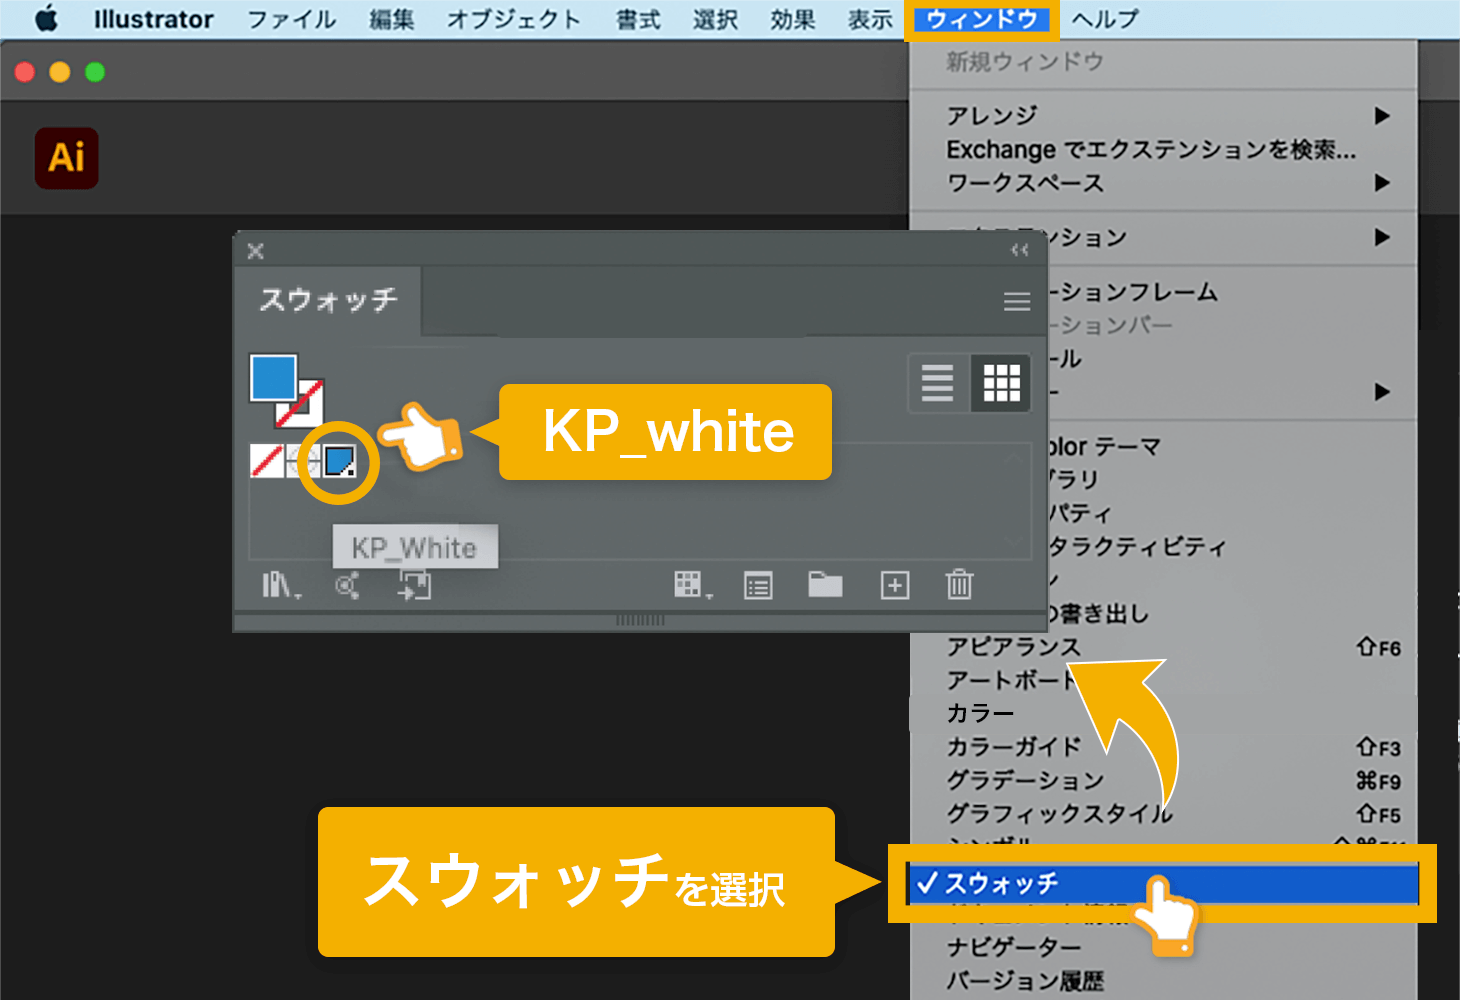This screenshot has width=1460, height=1000.
Task: Select the KP_White blue swatch
Action: 339,461
